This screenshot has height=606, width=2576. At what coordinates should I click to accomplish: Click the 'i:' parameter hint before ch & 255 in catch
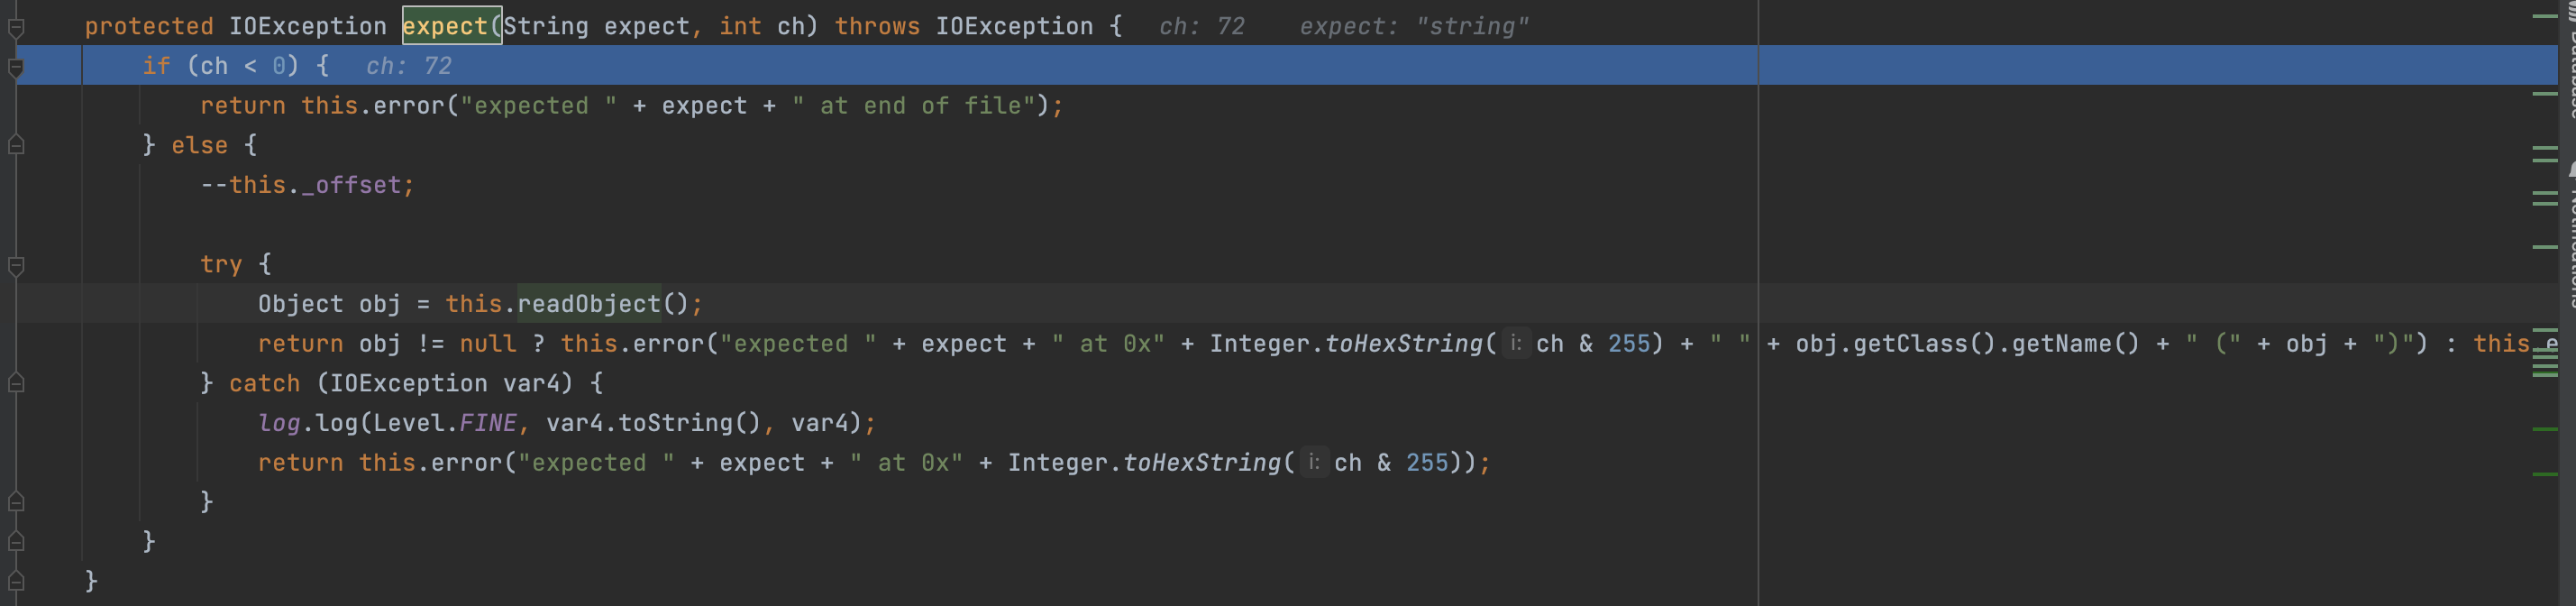(x=1314, y=463)
